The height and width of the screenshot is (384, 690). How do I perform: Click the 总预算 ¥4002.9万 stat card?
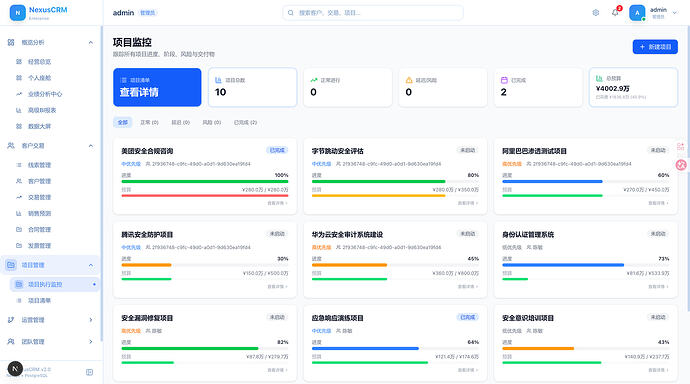(x=633, y=87)
